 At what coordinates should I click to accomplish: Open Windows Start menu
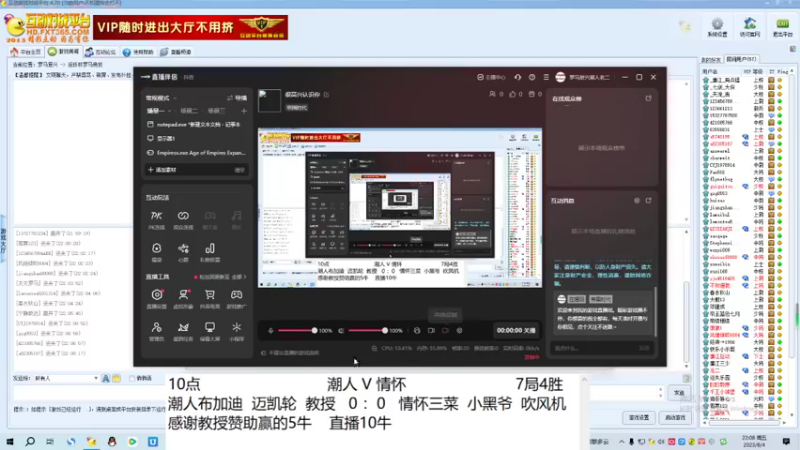pyautogui.click(x=10, y=441)
